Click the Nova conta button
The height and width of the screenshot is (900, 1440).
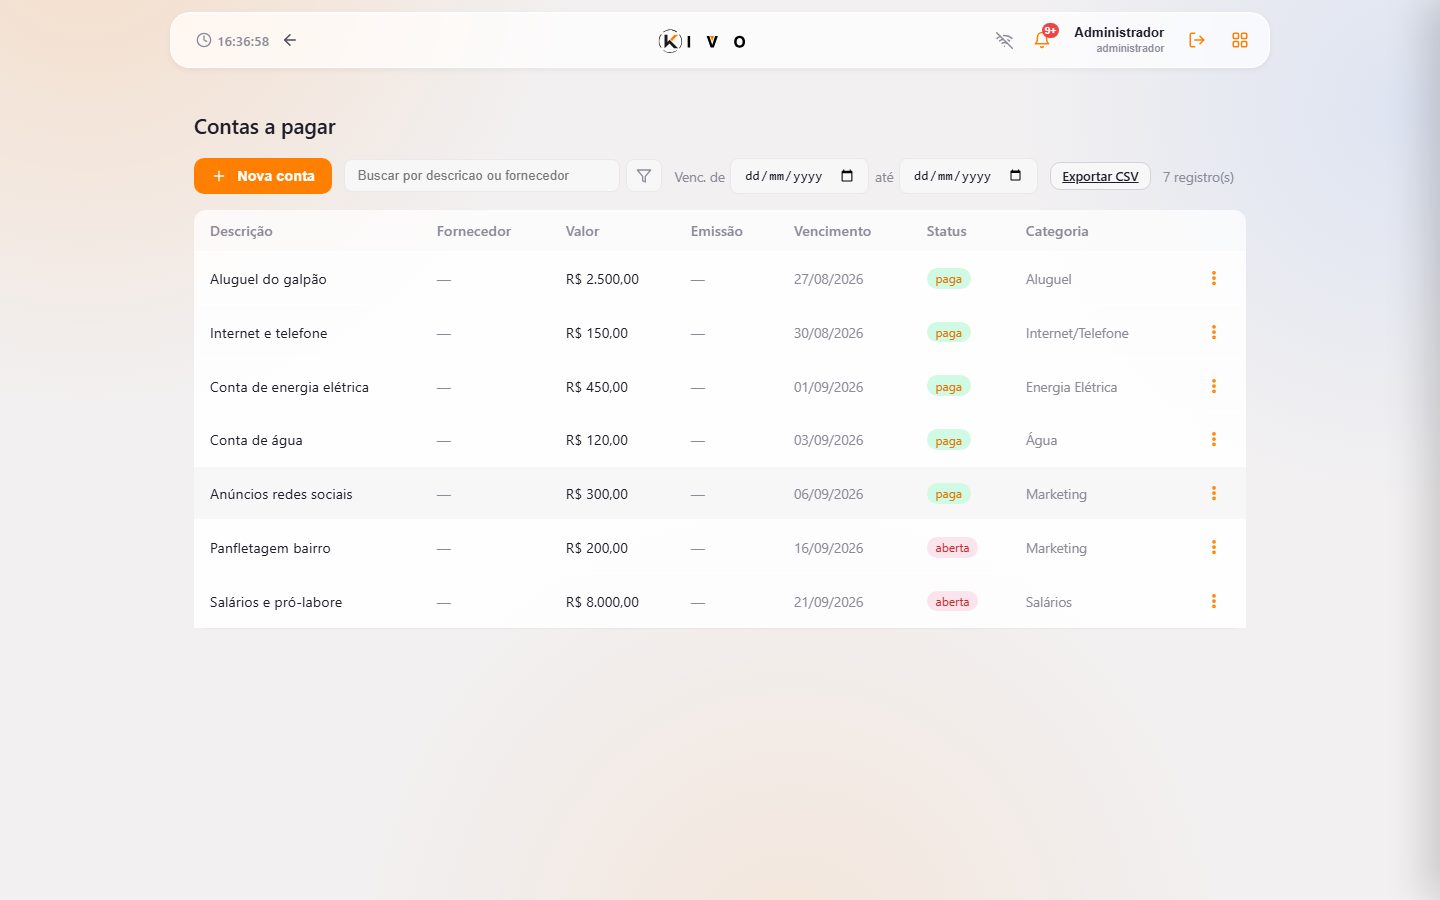(263, 176)
